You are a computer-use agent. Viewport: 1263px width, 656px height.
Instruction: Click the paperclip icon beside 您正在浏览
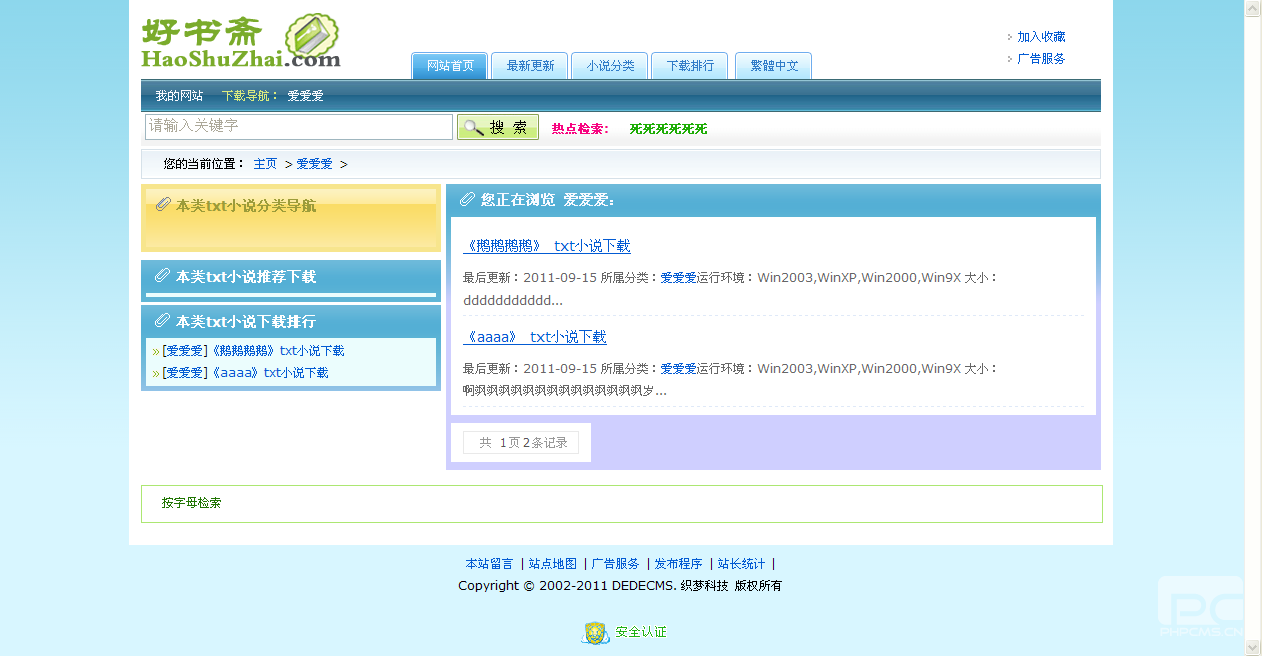pos(467,199)
